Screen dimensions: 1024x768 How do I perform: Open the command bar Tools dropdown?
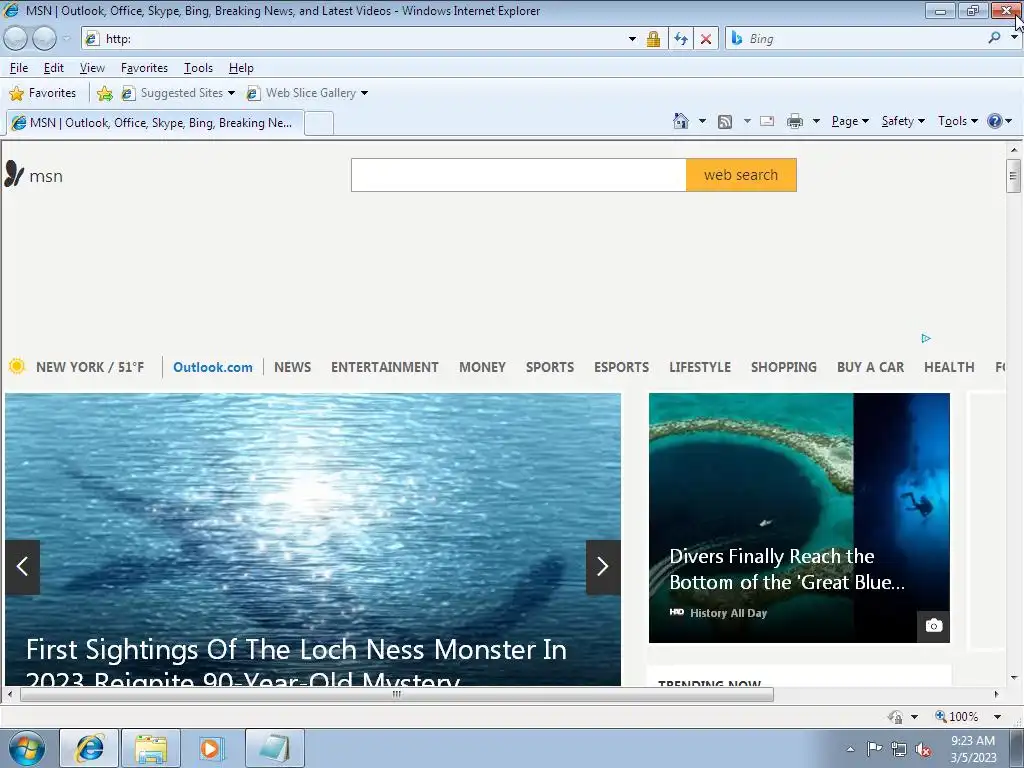(957, 121)
